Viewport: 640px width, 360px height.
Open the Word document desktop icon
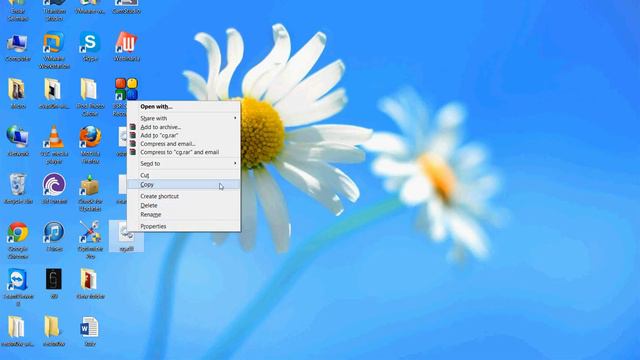tap(89, 327)
